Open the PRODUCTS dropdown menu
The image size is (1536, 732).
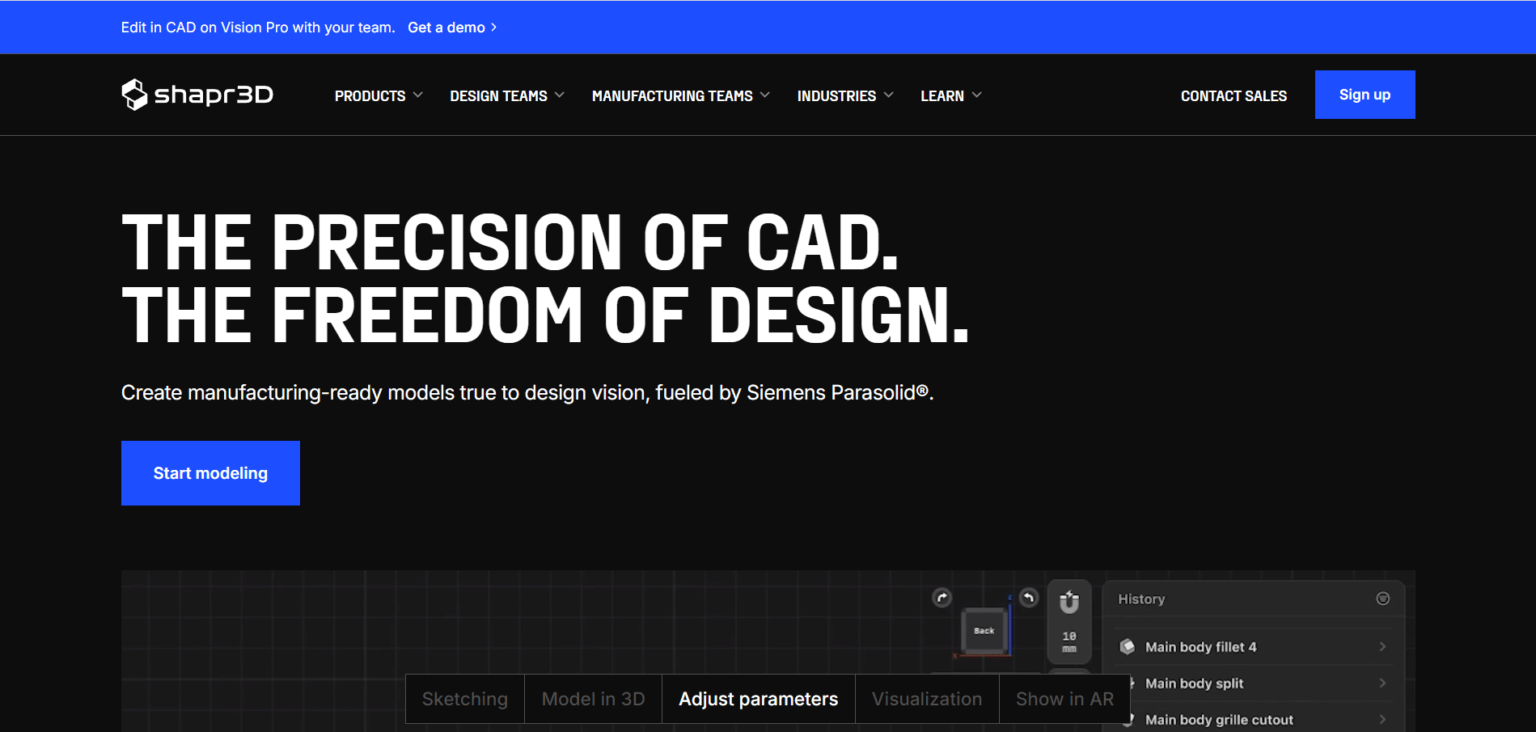tap(378, 95)
